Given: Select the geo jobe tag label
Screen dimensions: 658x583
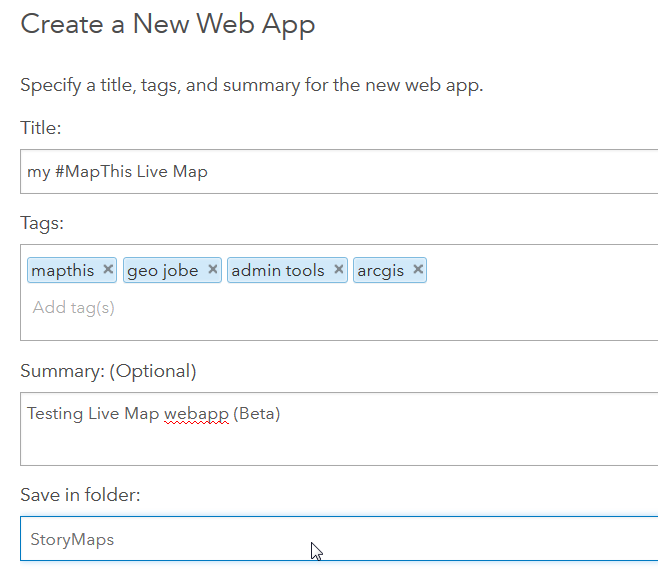Looking at the screenshot, I should [x=162, y=271].
